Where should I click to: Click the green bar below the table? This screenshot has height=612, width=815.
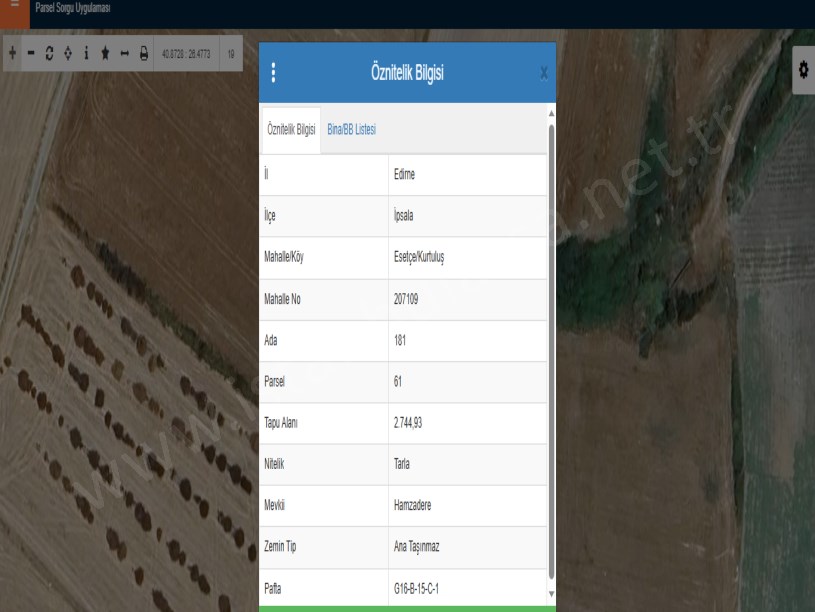(x=406, y=607)
